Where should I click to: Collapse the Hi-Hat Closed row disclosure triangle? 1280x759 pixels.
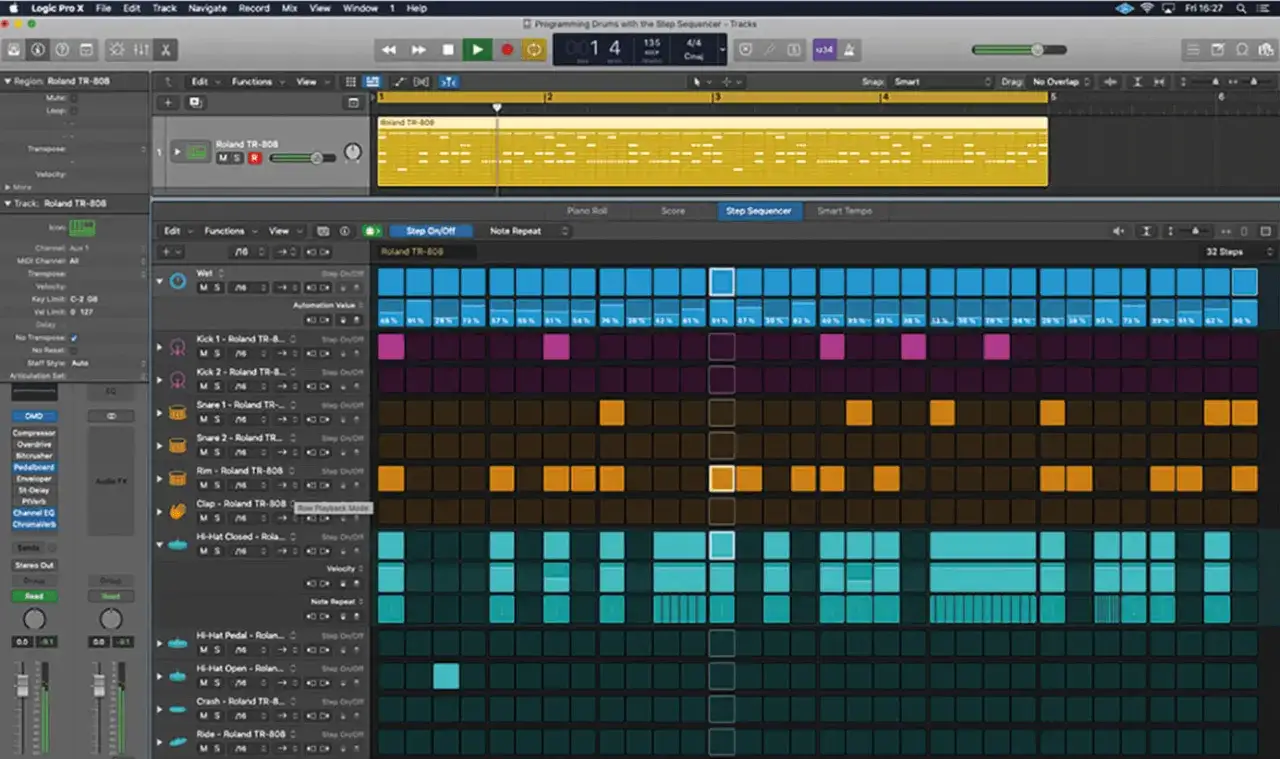[159, 544]
